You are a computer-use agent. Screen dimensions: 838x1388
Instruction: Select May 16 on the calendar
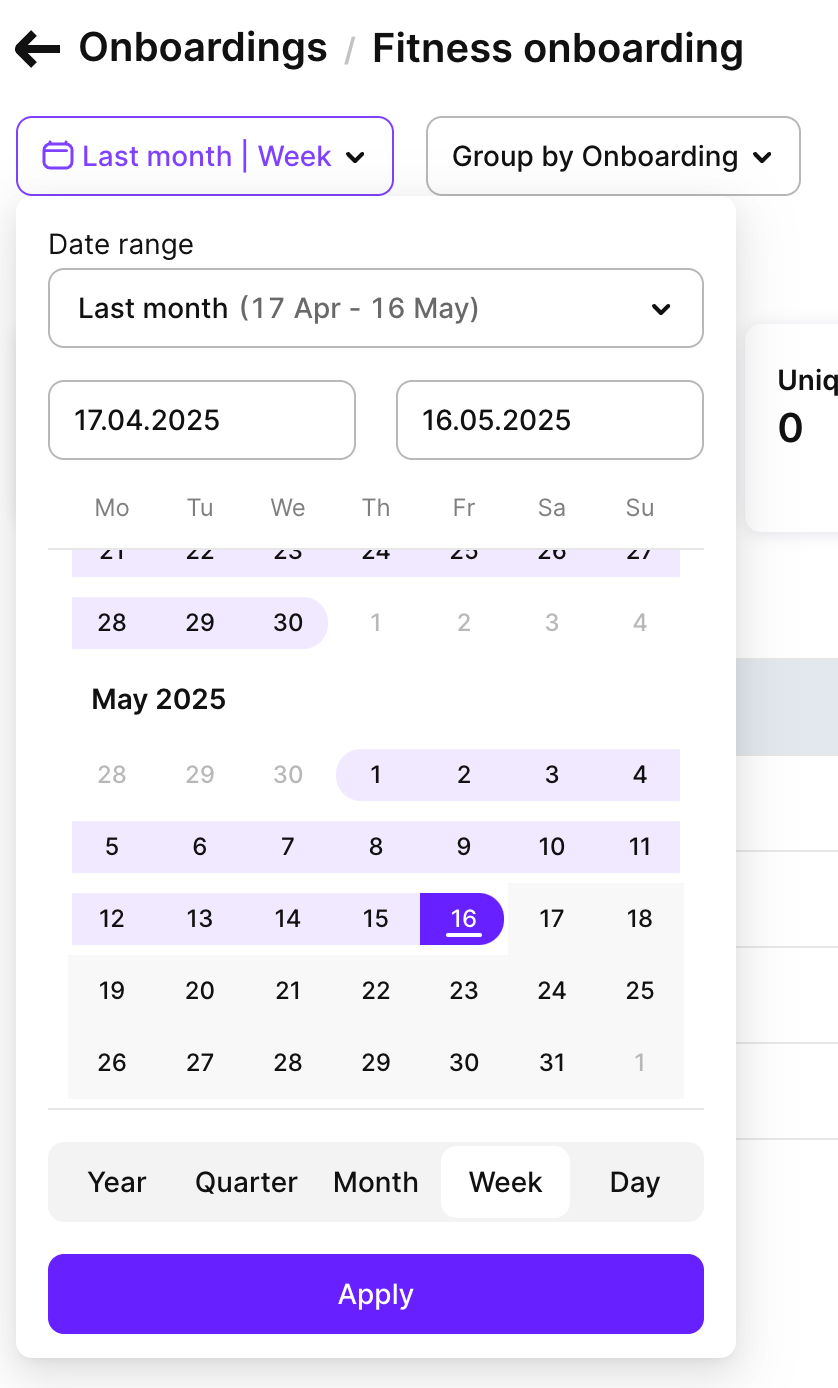point(463,918)
